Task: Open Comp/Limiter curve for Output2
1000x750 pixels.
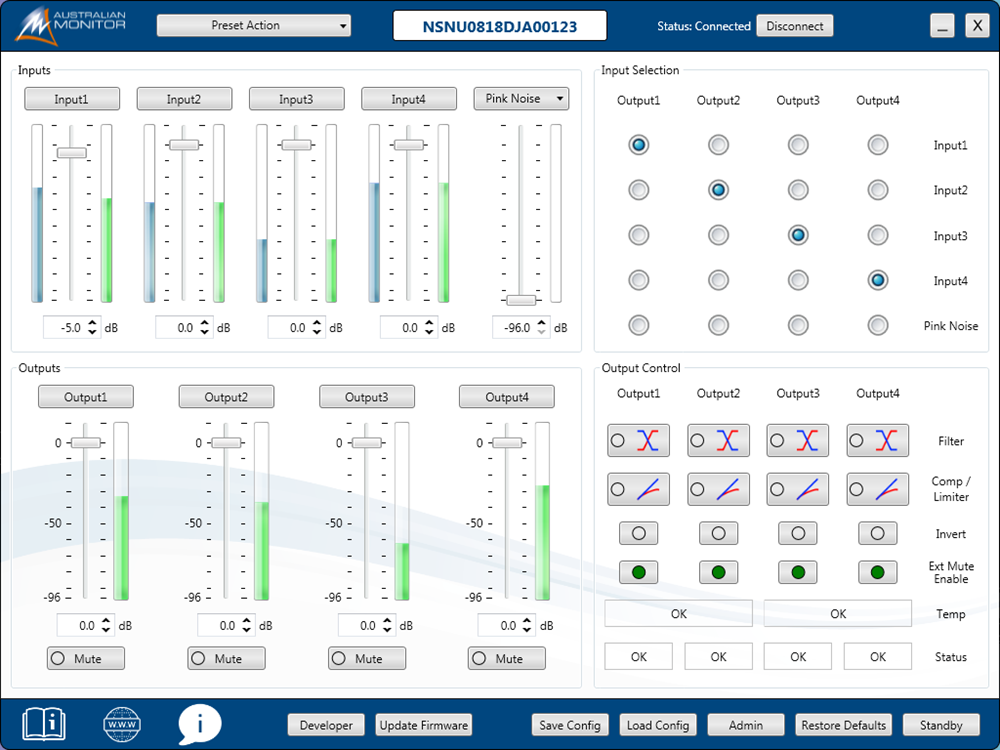Action: tap(718, 489)
